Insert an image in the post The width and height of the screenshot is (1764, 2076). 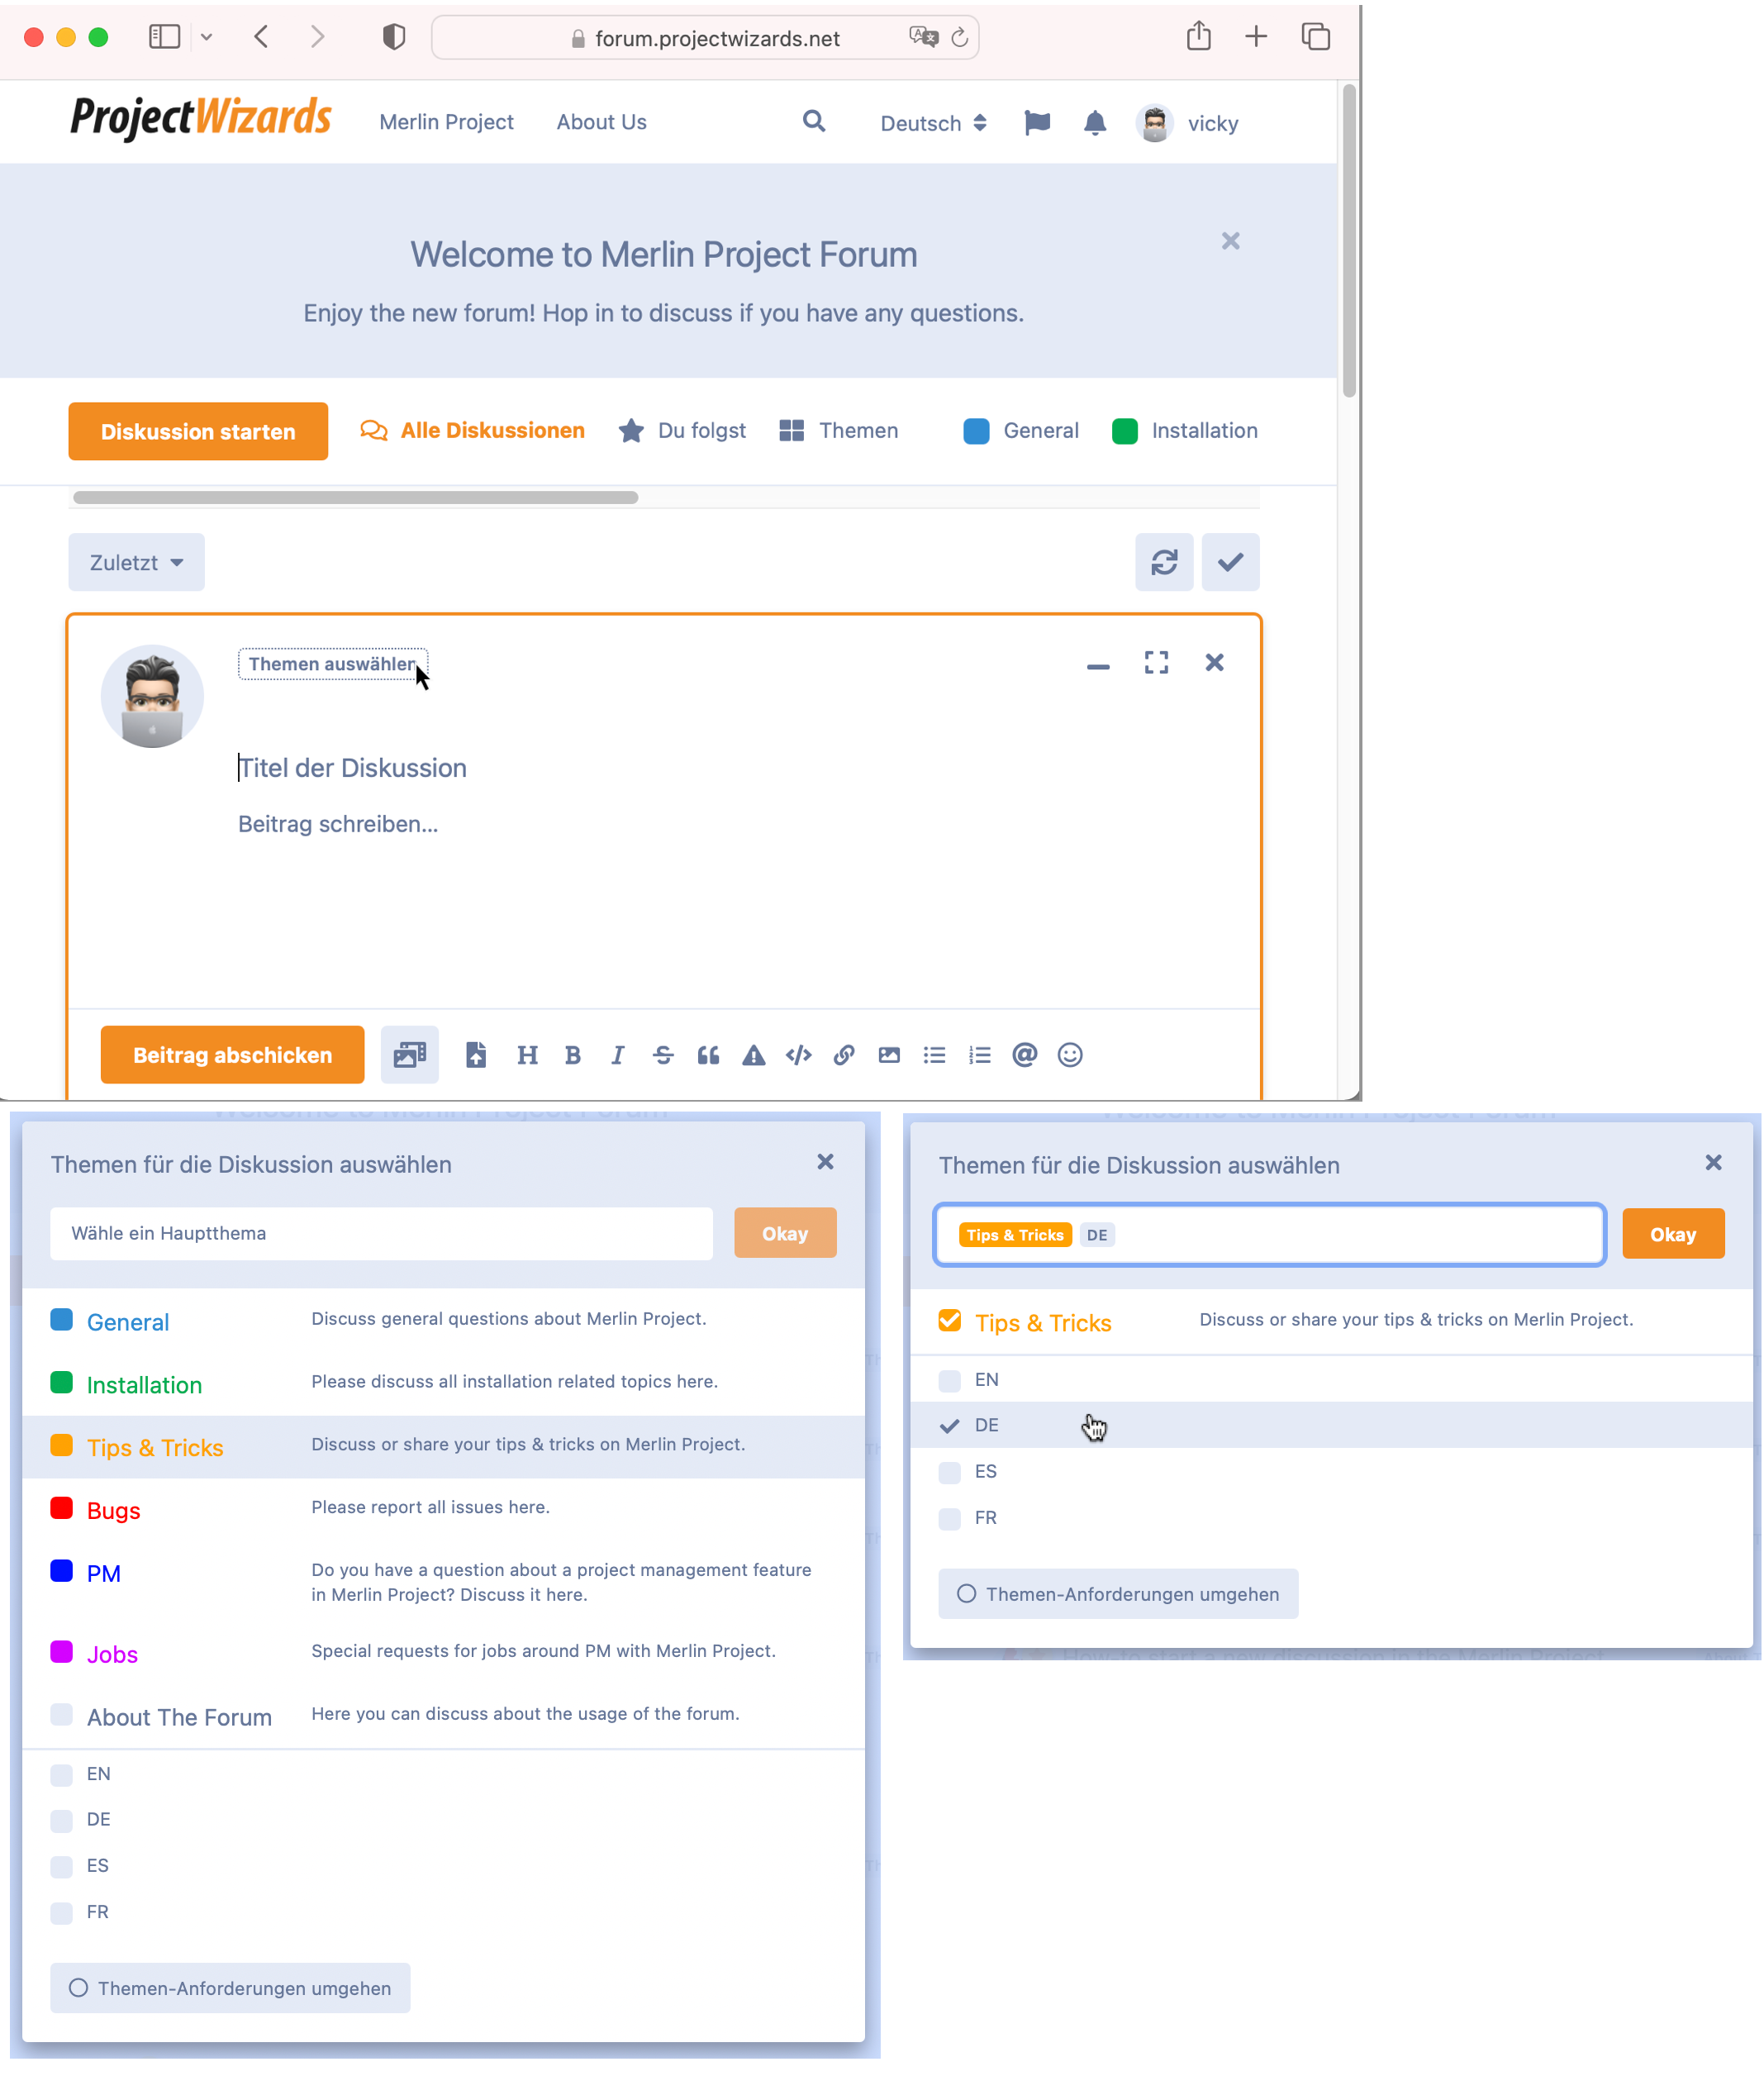889,1055
